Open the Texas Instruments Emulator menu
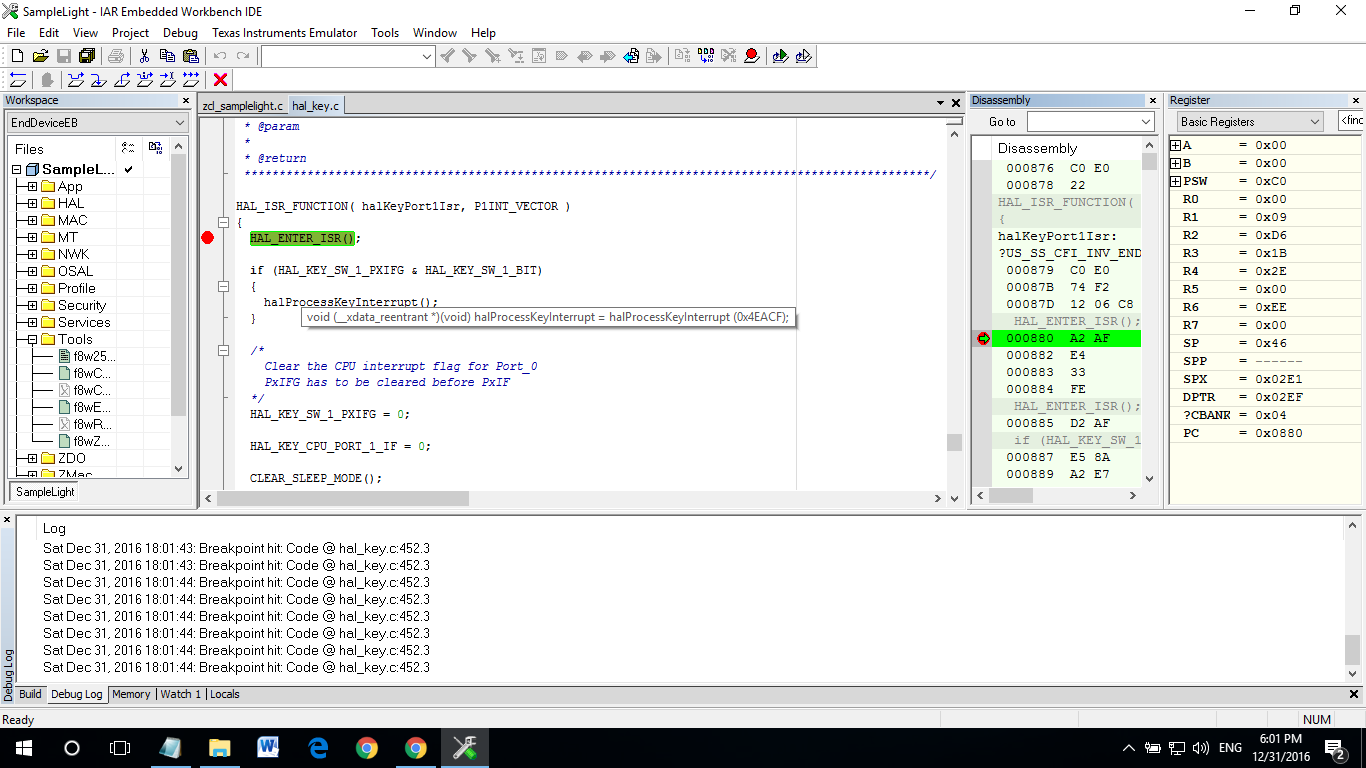This screenshot has height=768, width=1366. point(284,33)
